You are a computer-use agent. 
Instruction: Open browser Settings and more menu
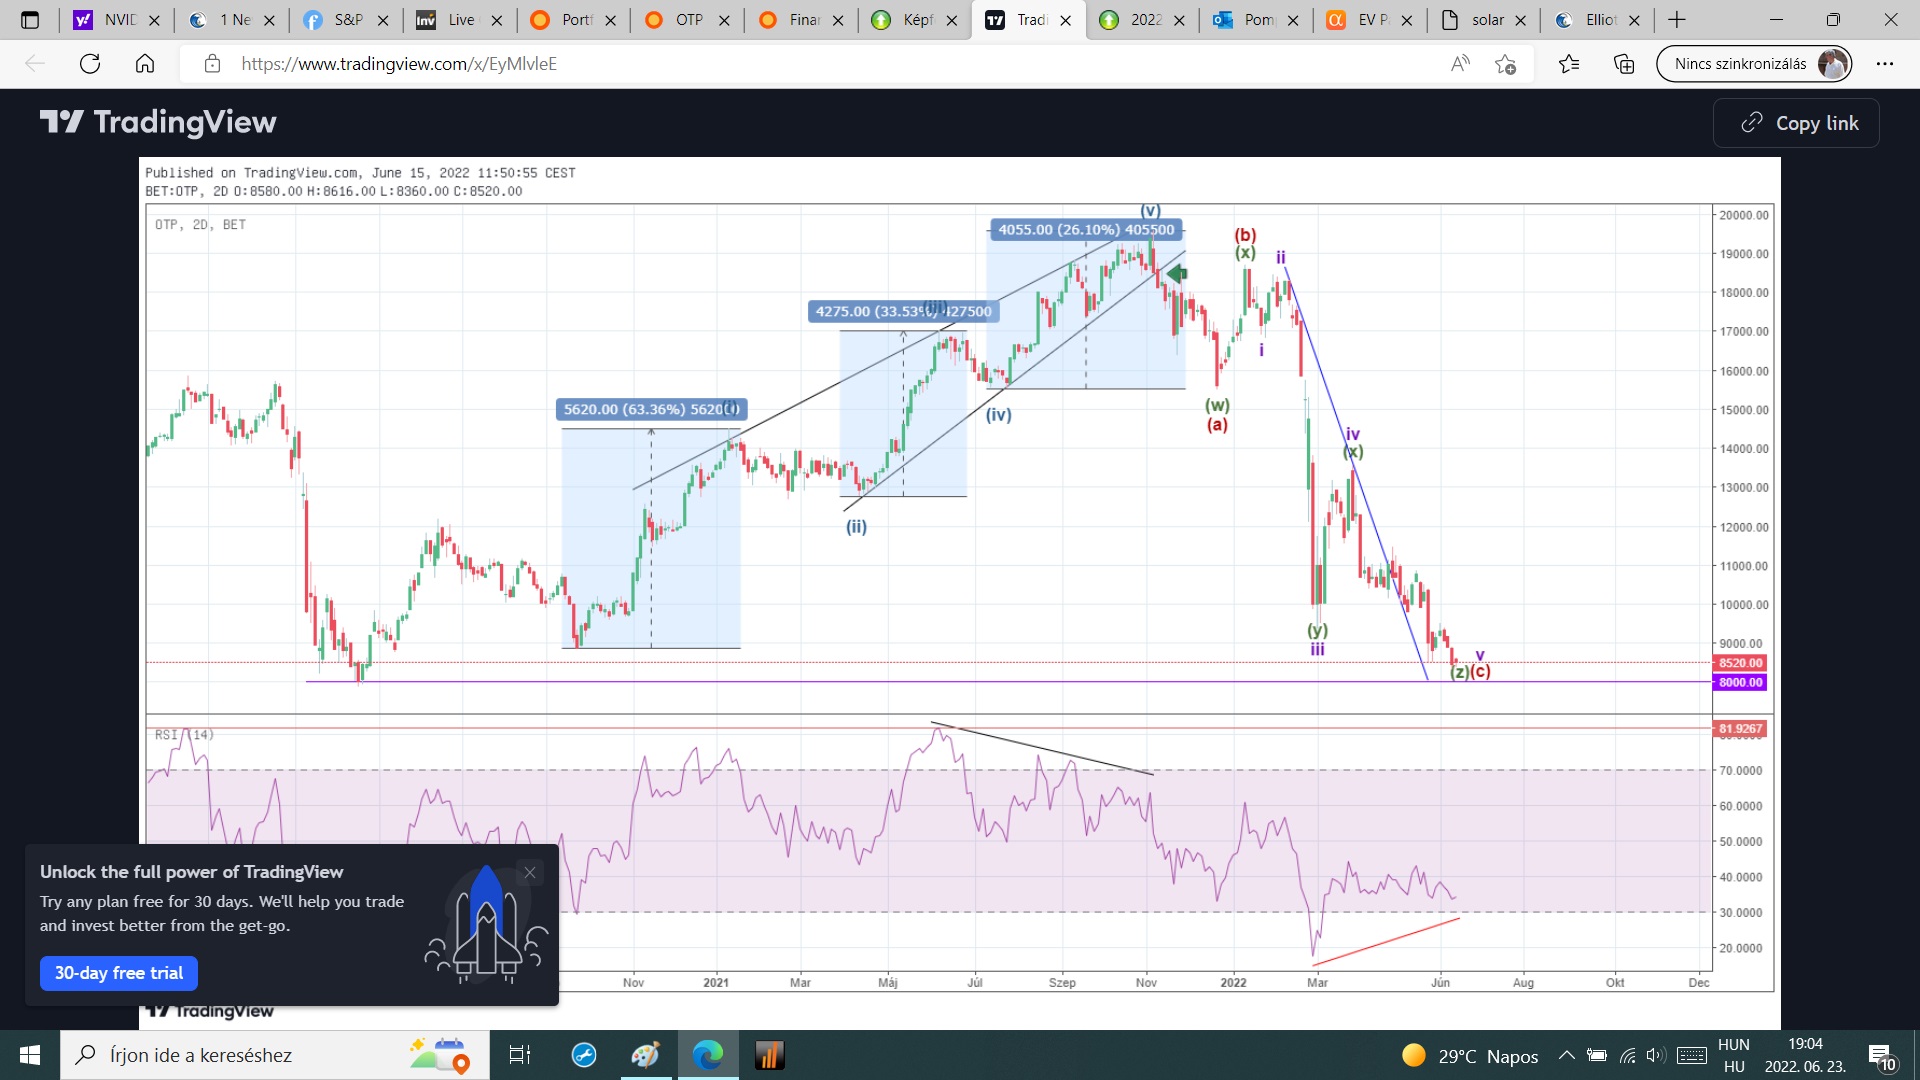coord(1885,64)
